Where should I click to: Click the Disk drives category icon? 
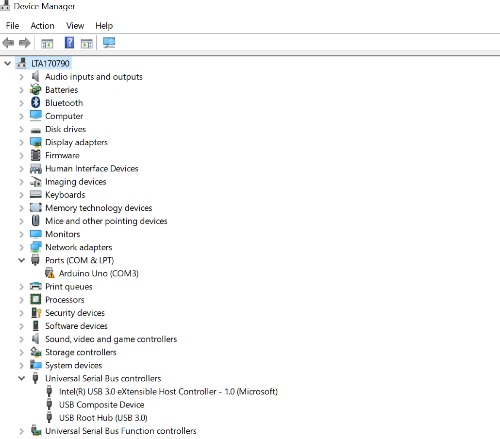click(35, 130)
